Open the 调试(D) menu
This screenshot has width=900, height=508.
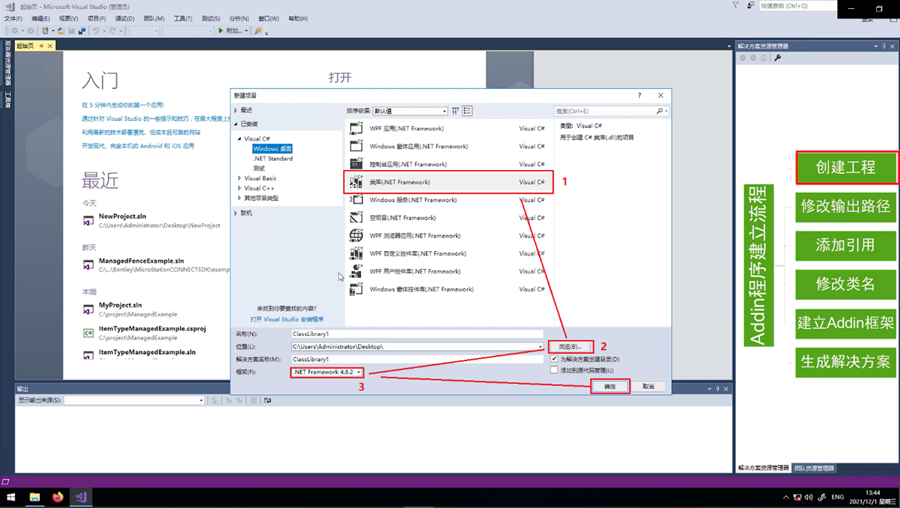(x=125, y=18)
